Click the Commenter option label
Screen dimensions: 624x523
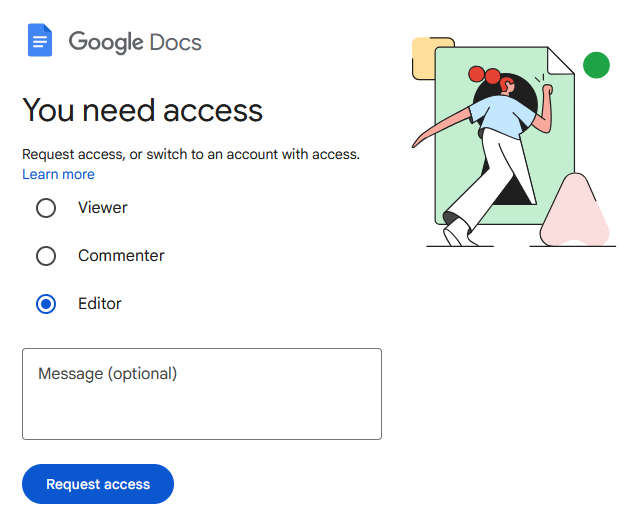[x=121, y=256]
